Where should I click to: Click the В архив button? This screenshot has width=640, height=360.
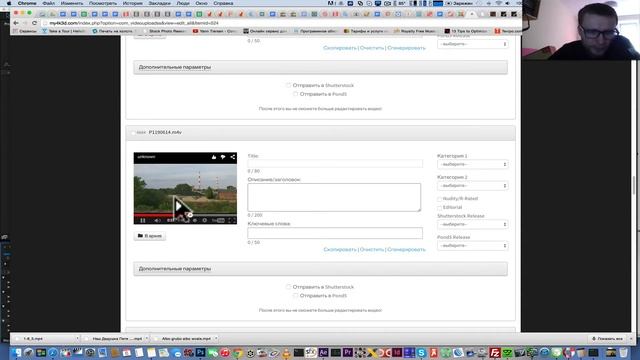(x=150, y=236)
